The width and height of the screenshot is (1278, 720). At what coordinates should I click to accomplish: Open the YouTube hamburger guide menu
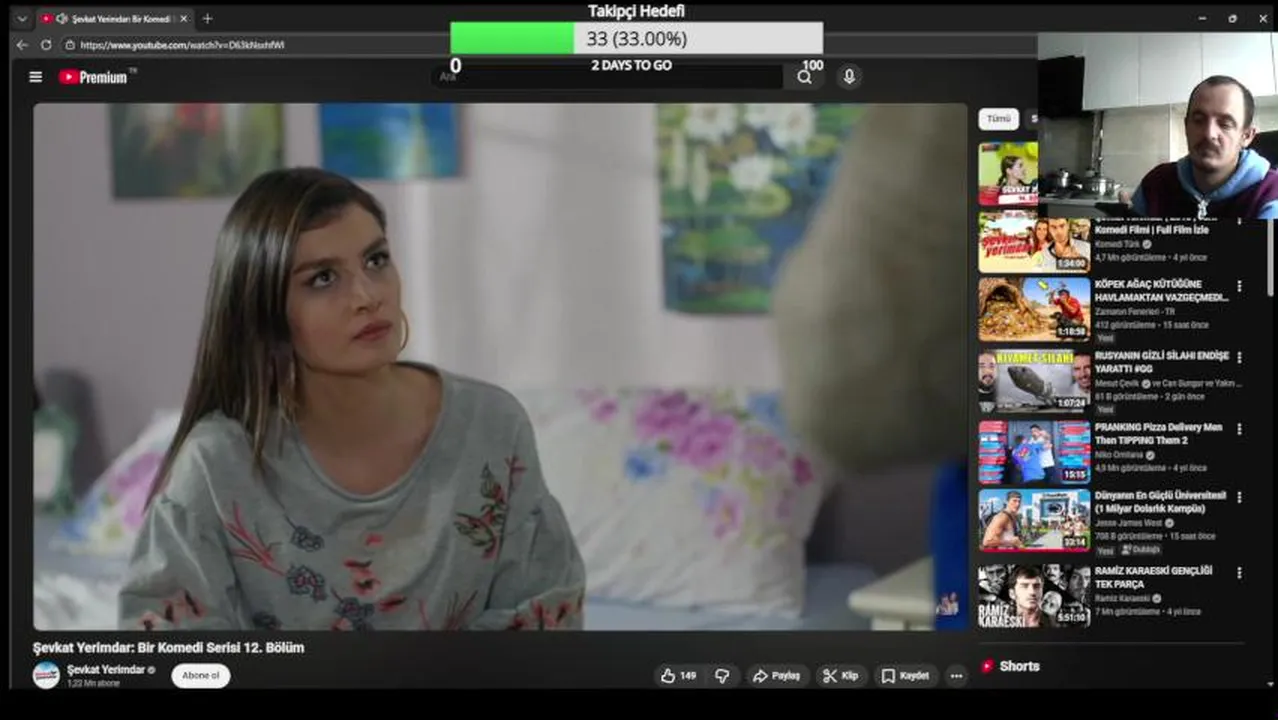tap(36, 77)
